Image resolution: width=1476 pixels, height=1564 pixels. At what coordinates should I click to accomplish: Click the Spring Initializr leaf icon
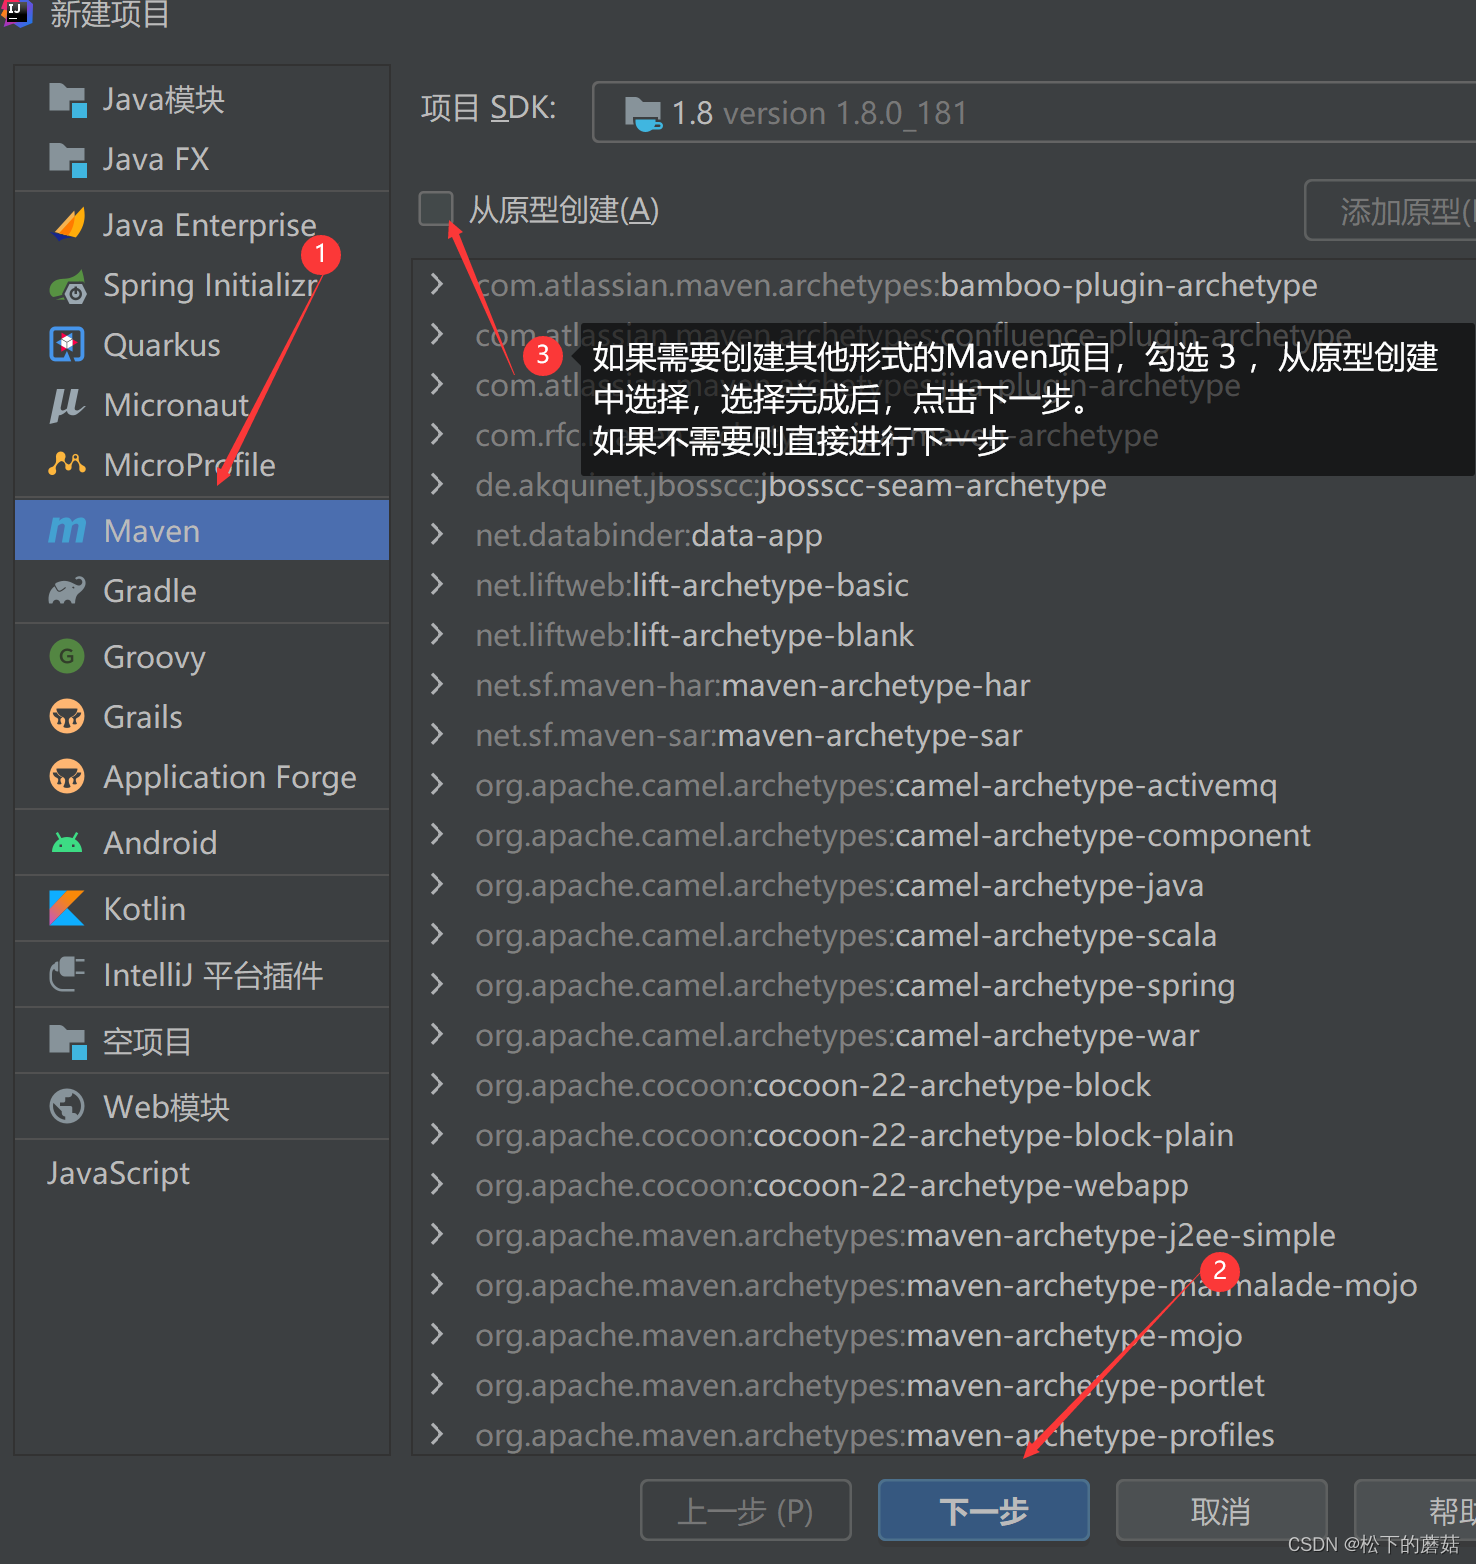[68, 286]
